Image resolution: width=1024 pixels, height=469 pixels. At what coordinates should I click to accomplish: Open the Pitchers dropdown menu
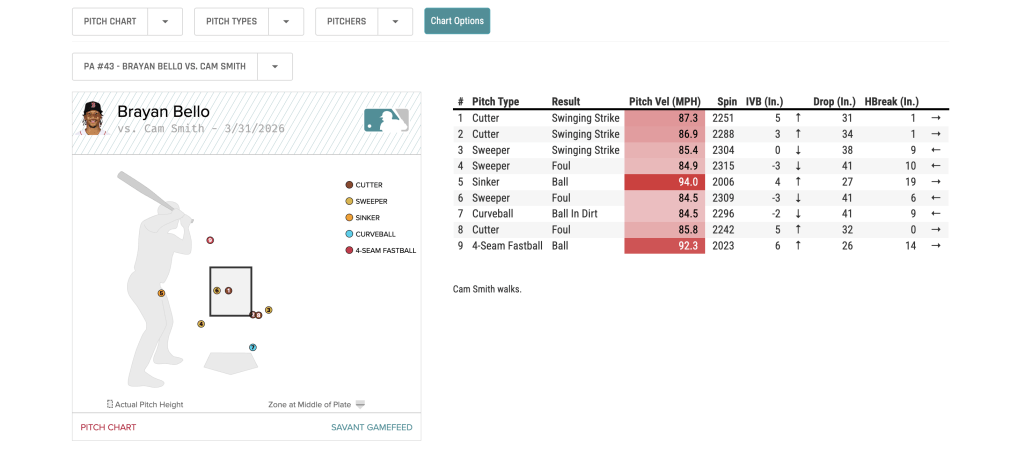(x=395, y=21)
